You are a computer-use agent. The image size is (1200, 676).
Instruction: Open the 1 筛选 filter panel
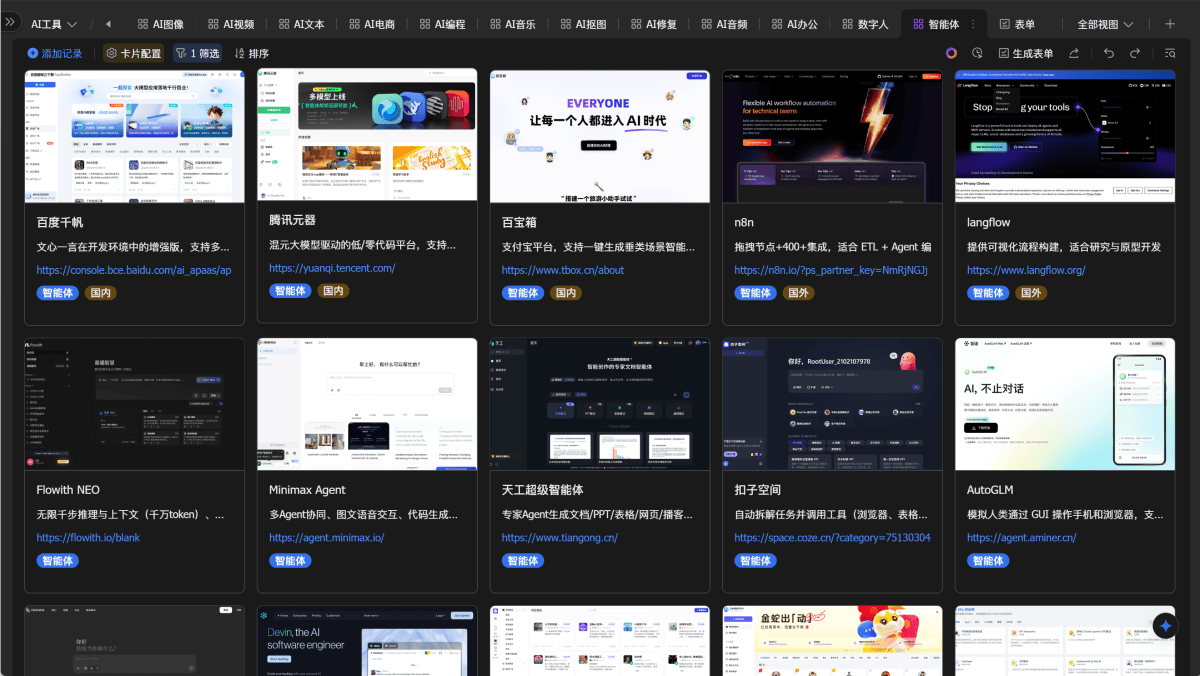(x=197, y=53)
